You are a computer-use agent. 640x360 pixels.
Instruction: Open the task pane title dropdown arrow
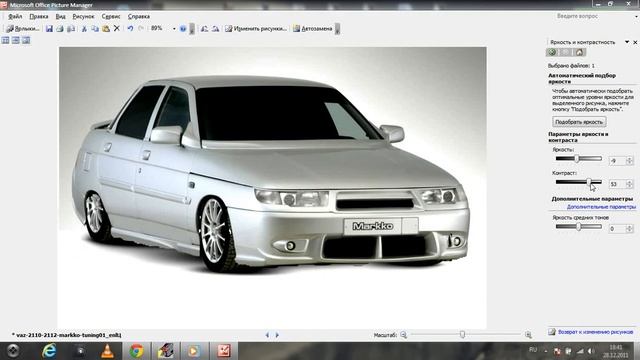click(627, 42)
